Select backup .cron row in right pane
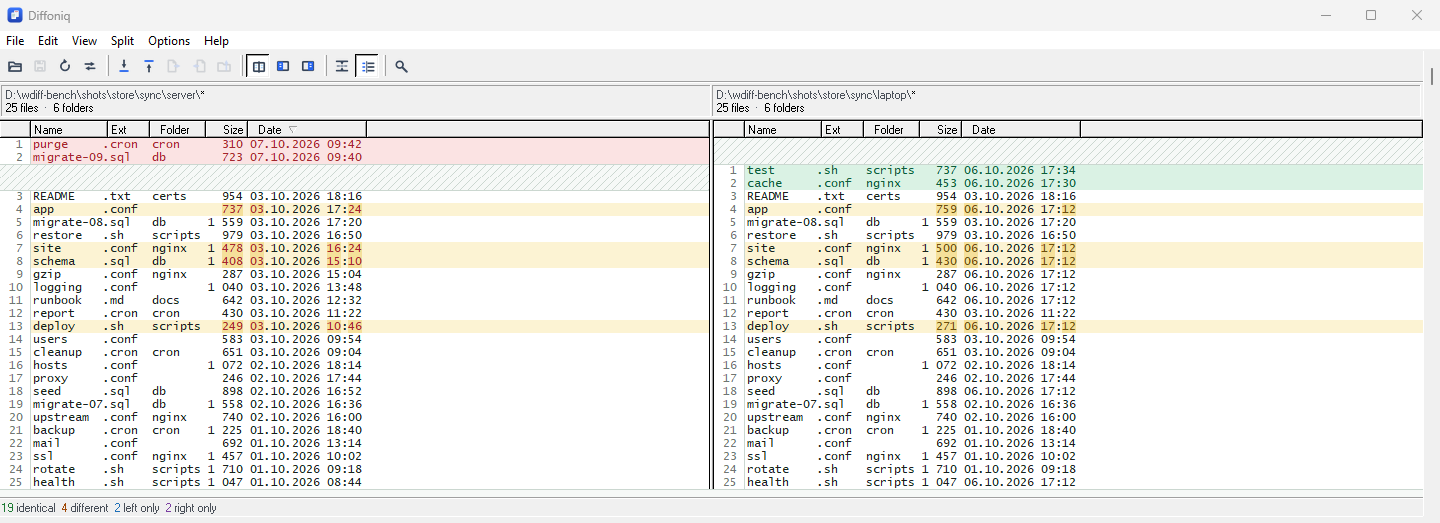1440x523 pixels. click(x=1068, y=430)
